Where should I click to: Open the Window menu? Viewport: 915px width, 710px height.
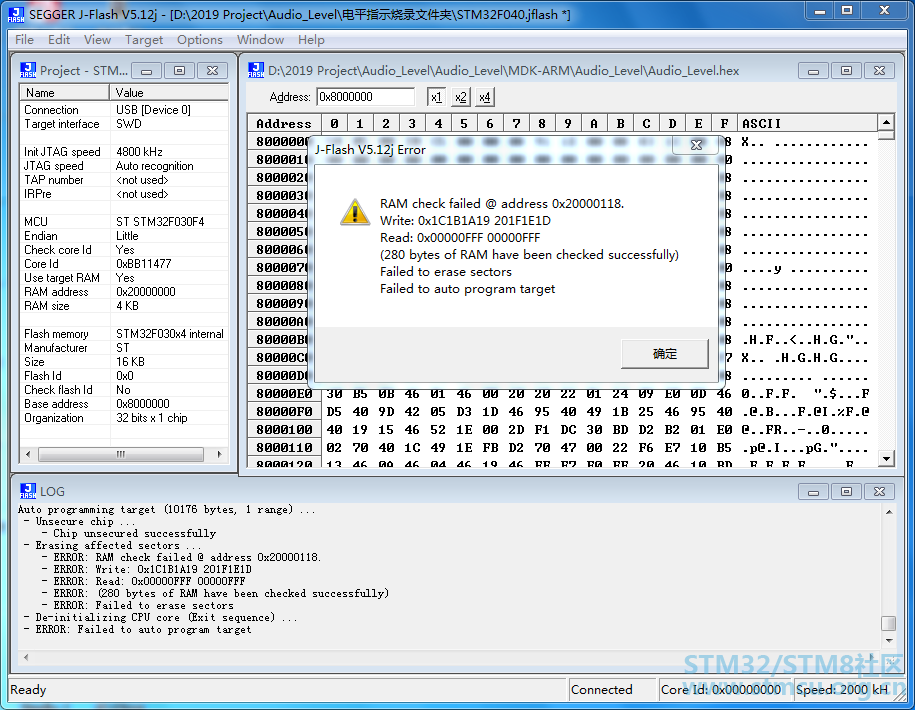coord(260,40)
